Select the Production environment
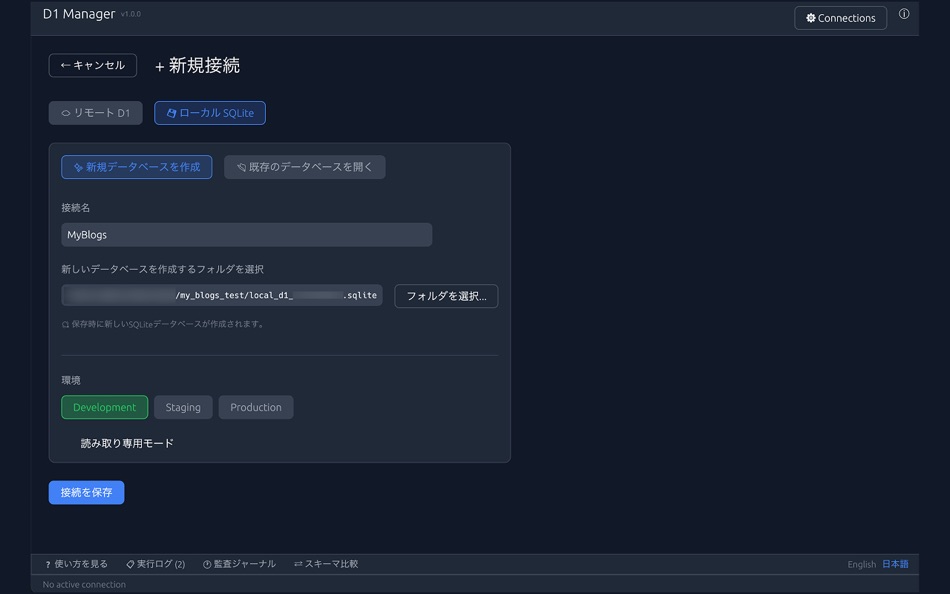This screenshot has height=594, width=950. coord(255,407)
